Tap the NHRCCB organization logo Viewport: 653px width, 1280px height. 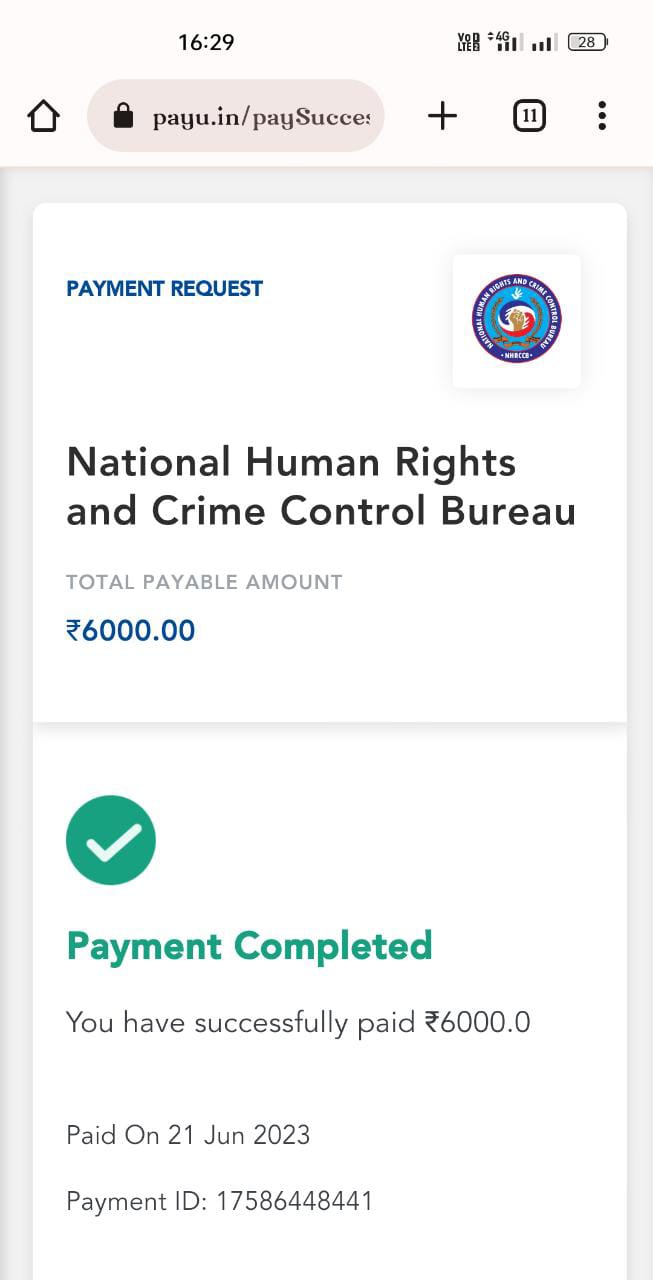516,320
